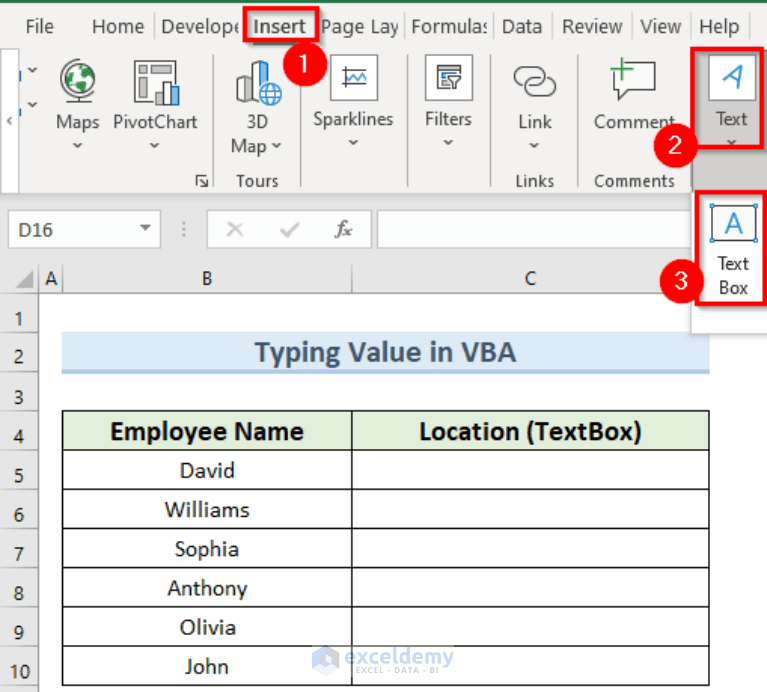The height and width of the screenshot is (692, 767).
Task: Expand the Link dropdown chevron
Action: pos(534,145)
